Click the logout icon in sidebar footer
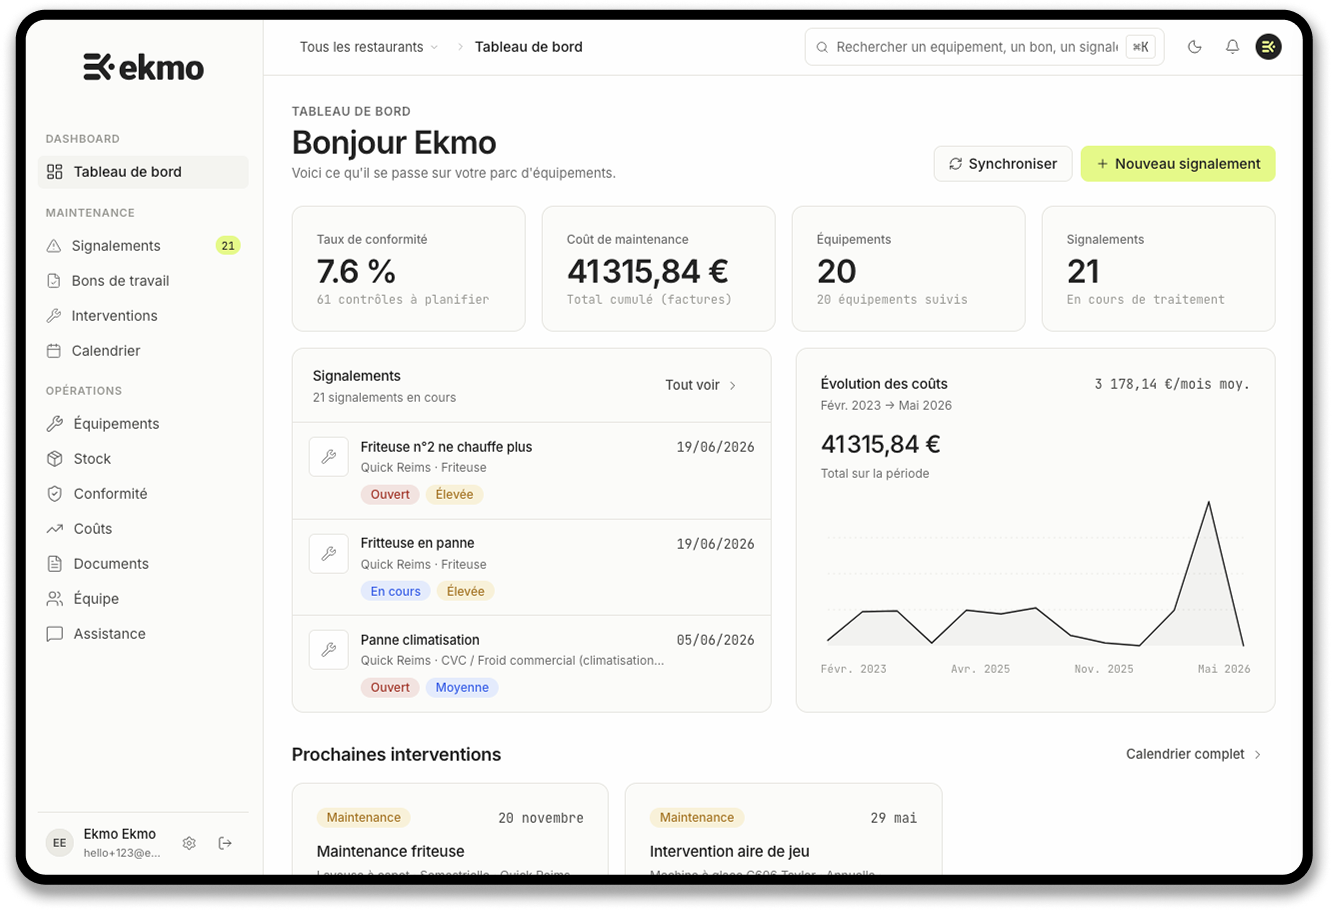1333x911 pixels. tap(225, 843)
